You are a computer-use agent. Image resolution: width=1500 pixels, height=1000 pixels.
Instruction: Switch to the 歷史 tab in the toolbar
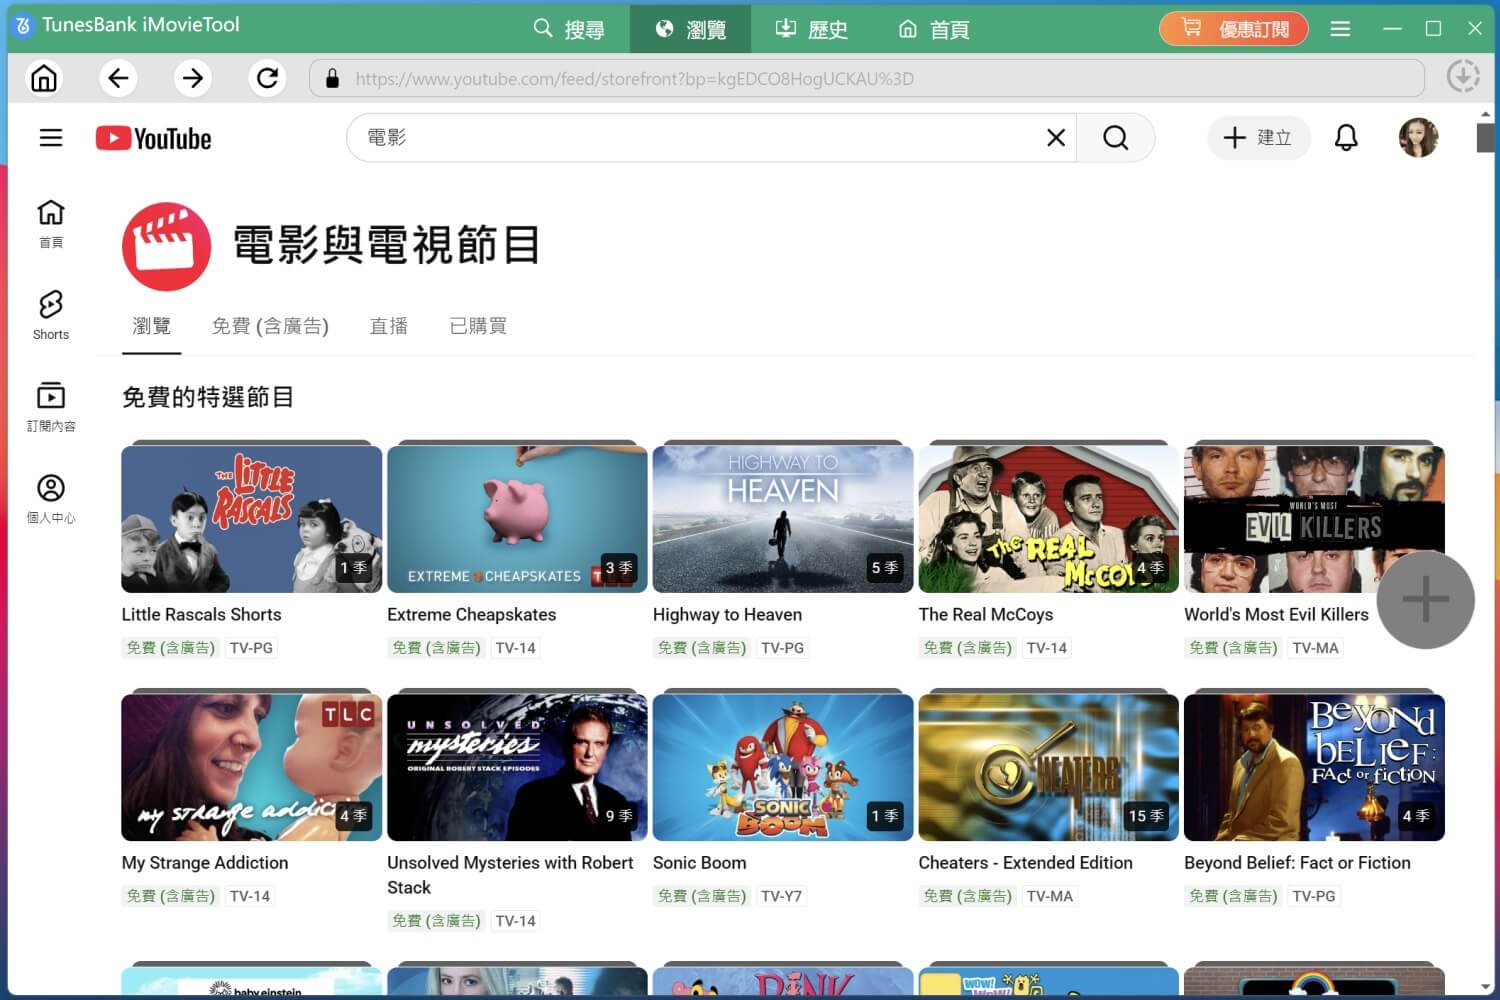pyautogui.click(x=810, y=28)
